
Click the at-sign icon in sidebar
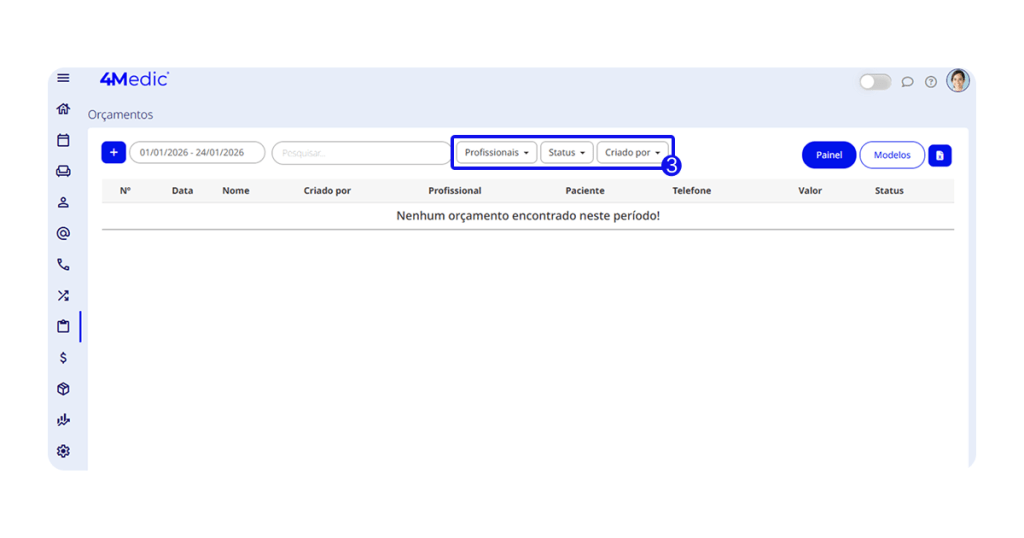click(x=63, y=233)
